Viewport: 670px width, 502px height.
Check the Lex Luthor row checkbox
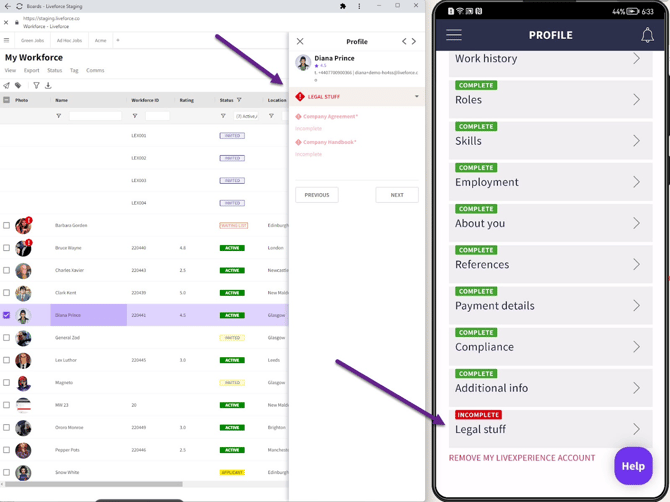pos(6,360)
